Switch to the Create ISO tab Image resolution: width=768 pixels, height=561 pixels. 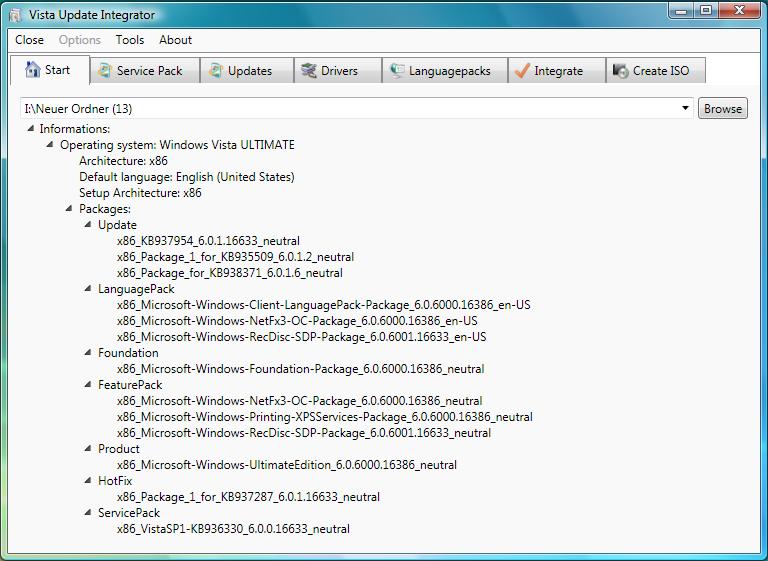click(x=656, y=71)
